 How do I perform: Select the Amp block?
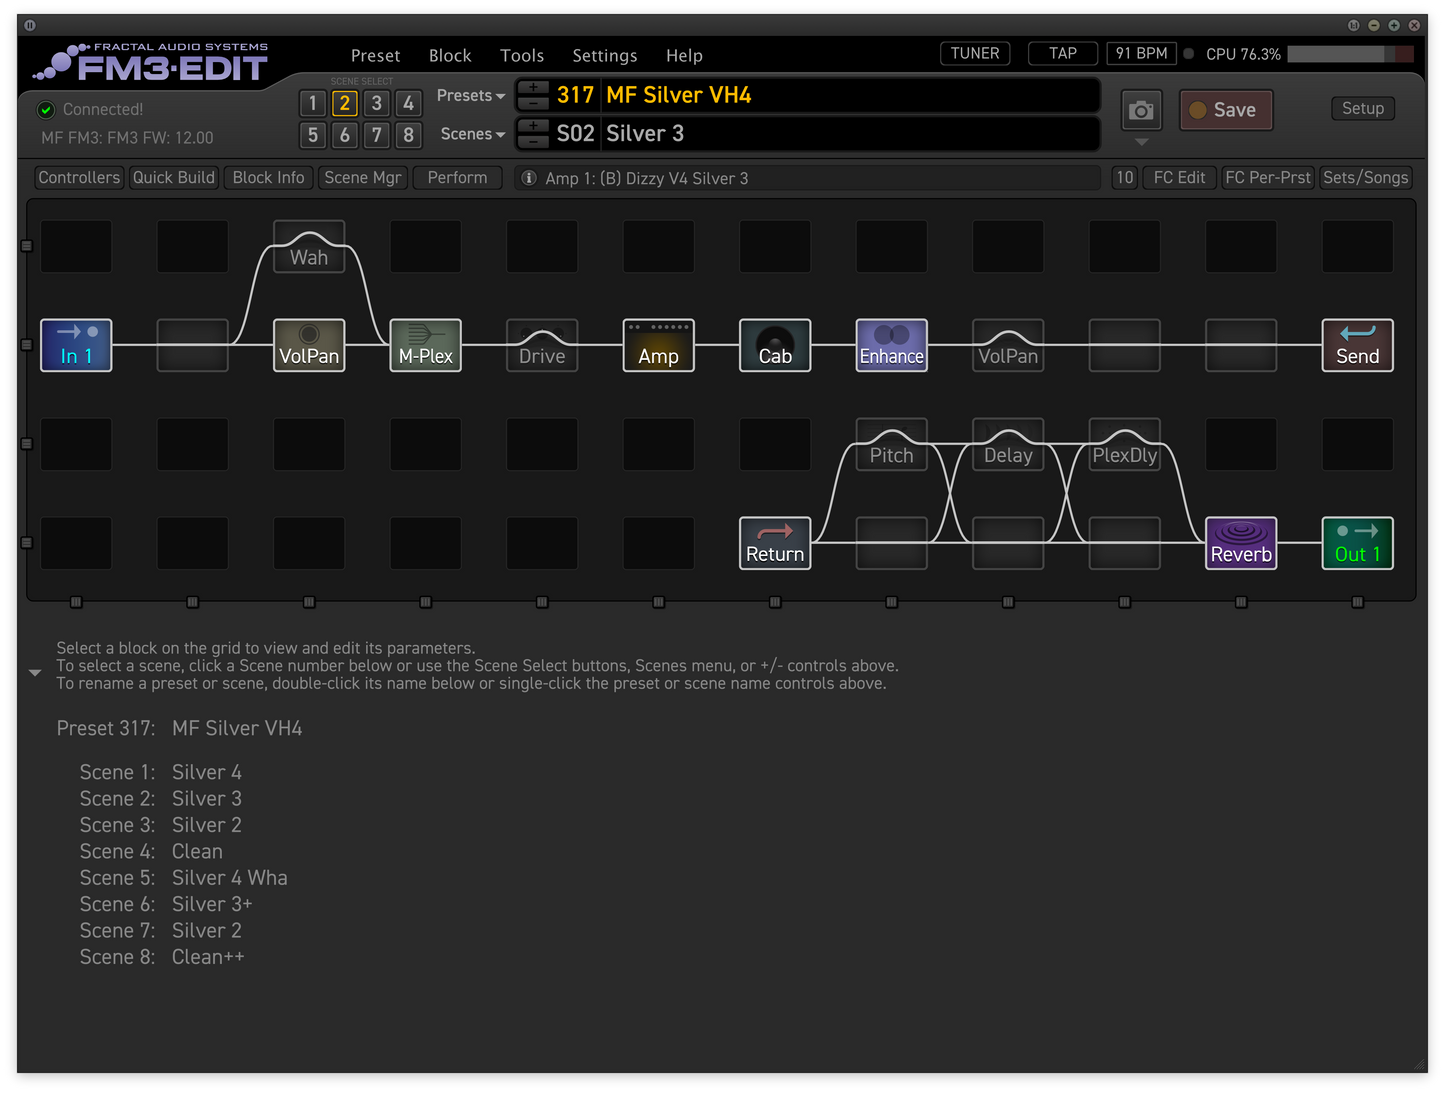(x=659, y=345)
